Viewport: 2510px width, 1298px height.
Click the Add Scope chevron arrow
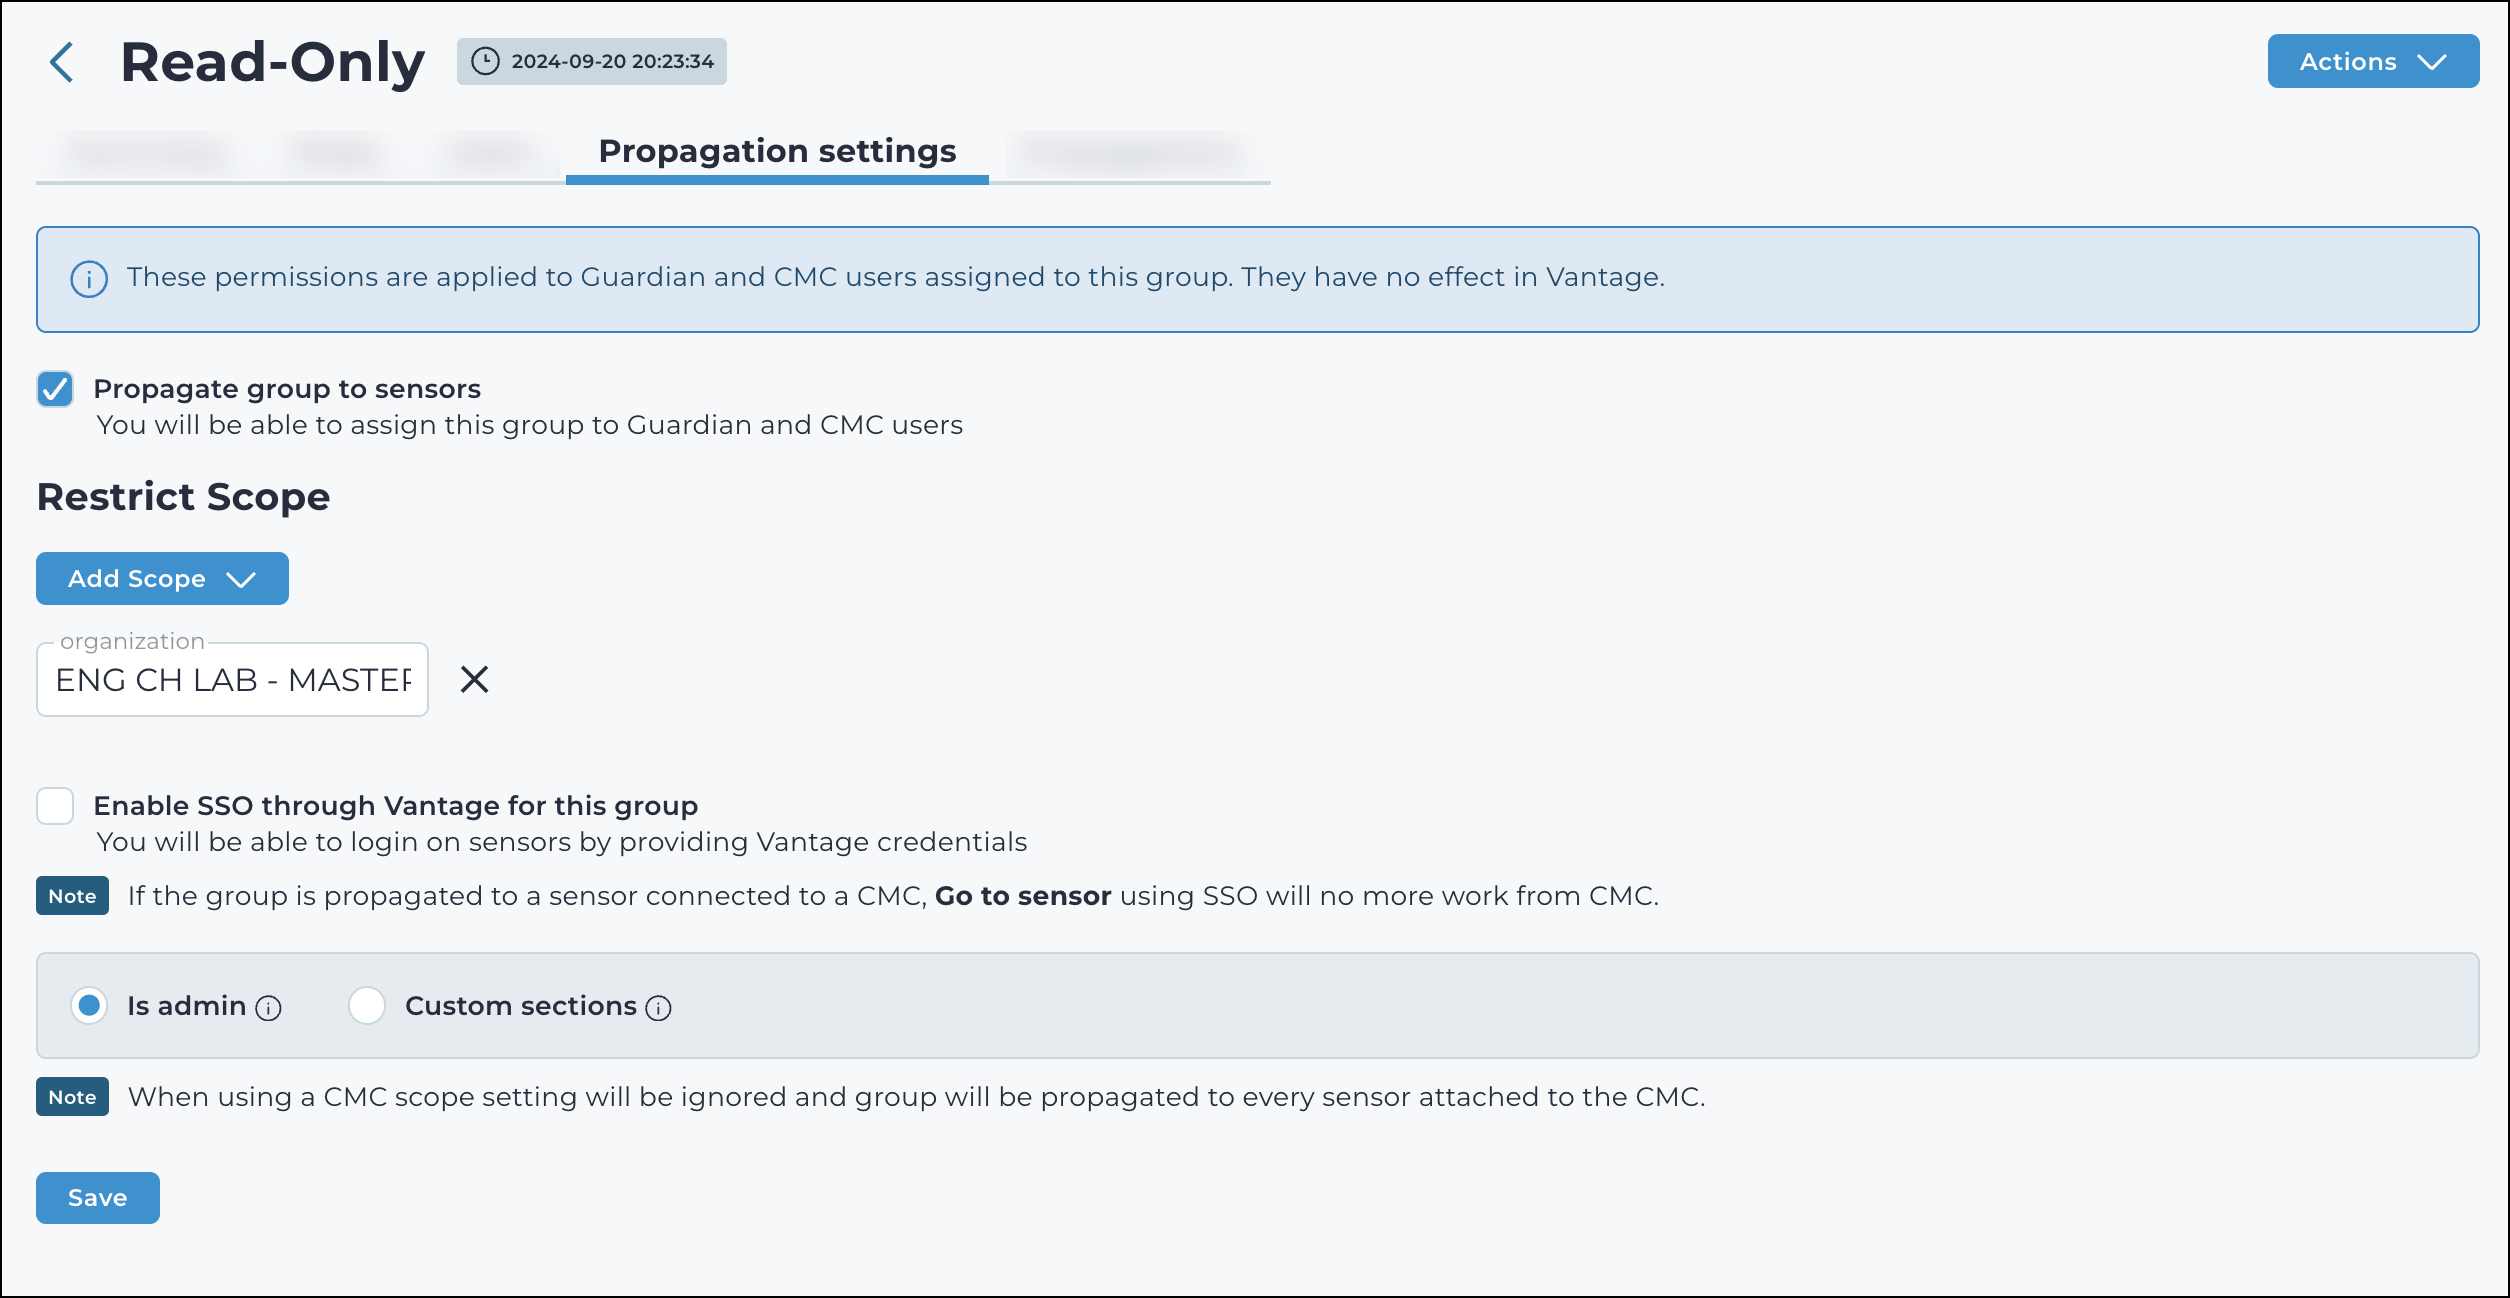(x=241, y=580)
